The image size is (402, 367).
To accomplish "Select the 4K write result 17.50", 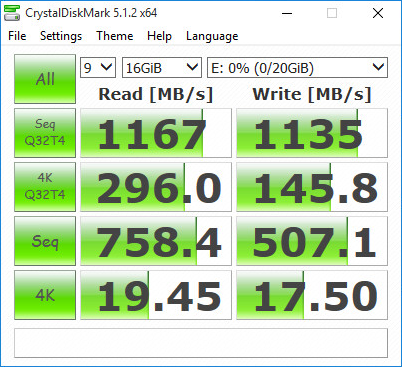I will (x=312, y=295).
